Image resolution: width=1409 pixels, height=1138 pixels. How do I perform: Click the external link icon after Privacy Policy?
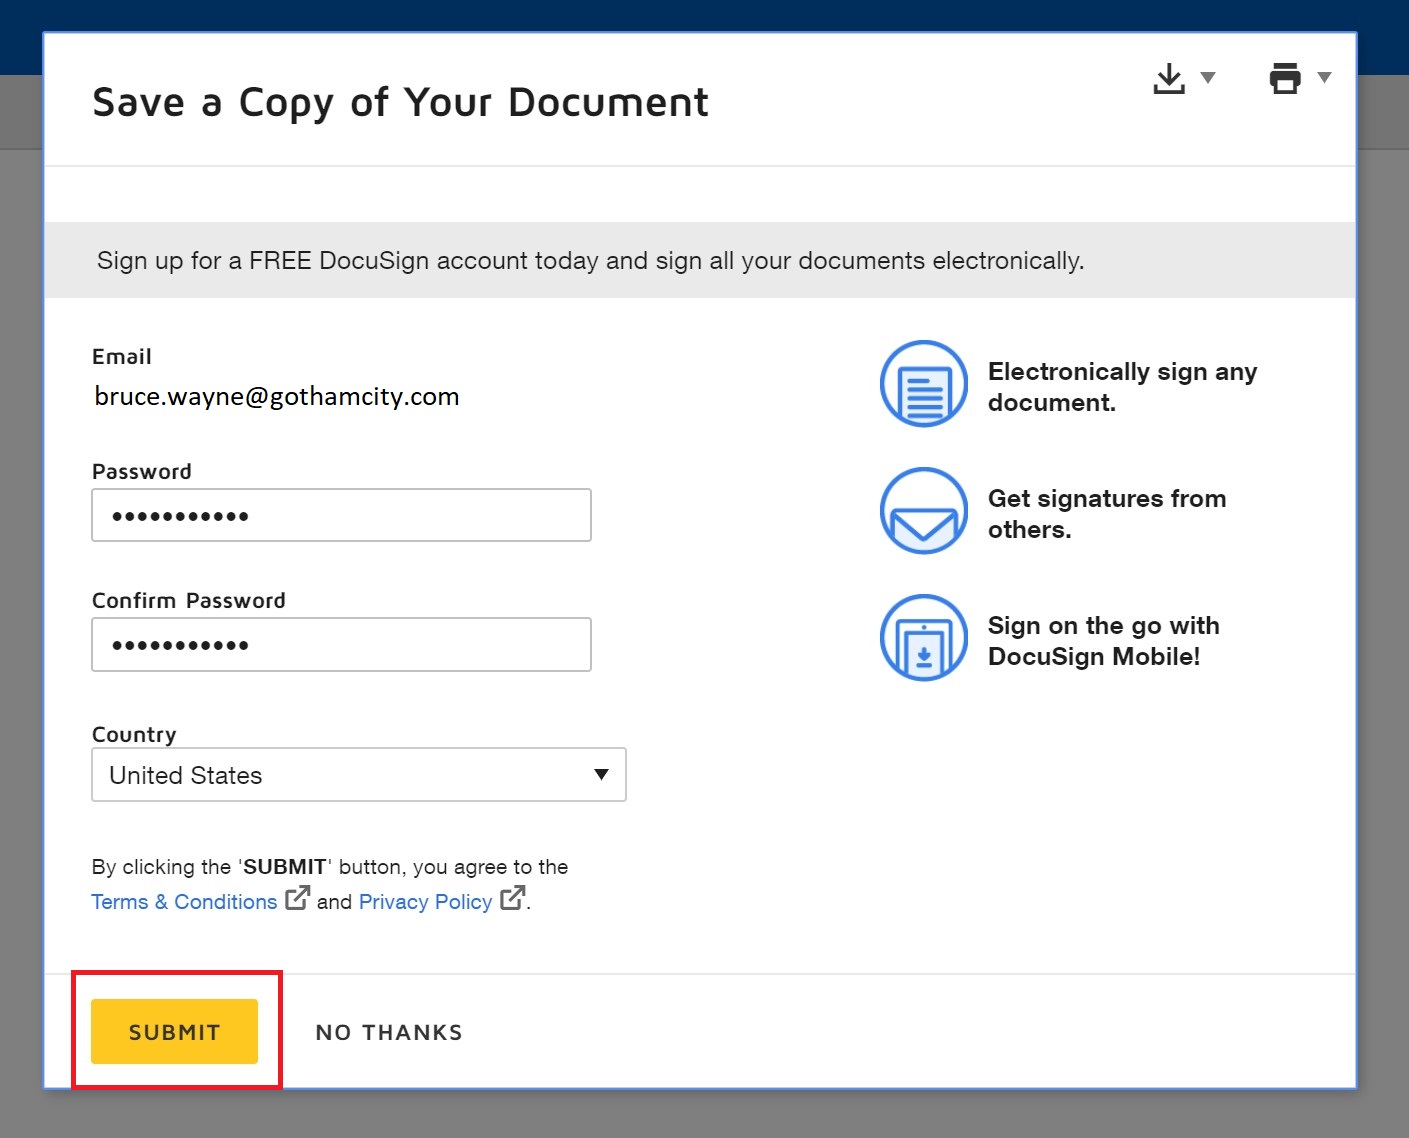coord(512,898)
